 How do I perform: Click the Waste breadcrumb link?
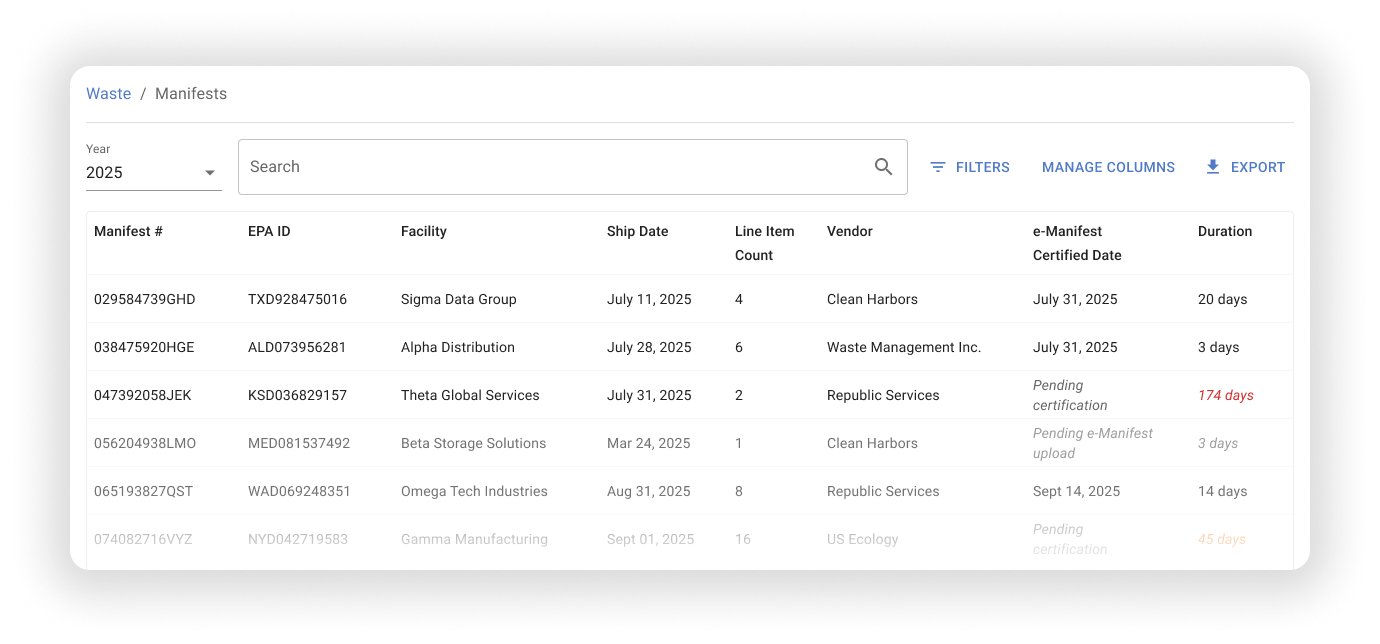click(x=108, y=94)
